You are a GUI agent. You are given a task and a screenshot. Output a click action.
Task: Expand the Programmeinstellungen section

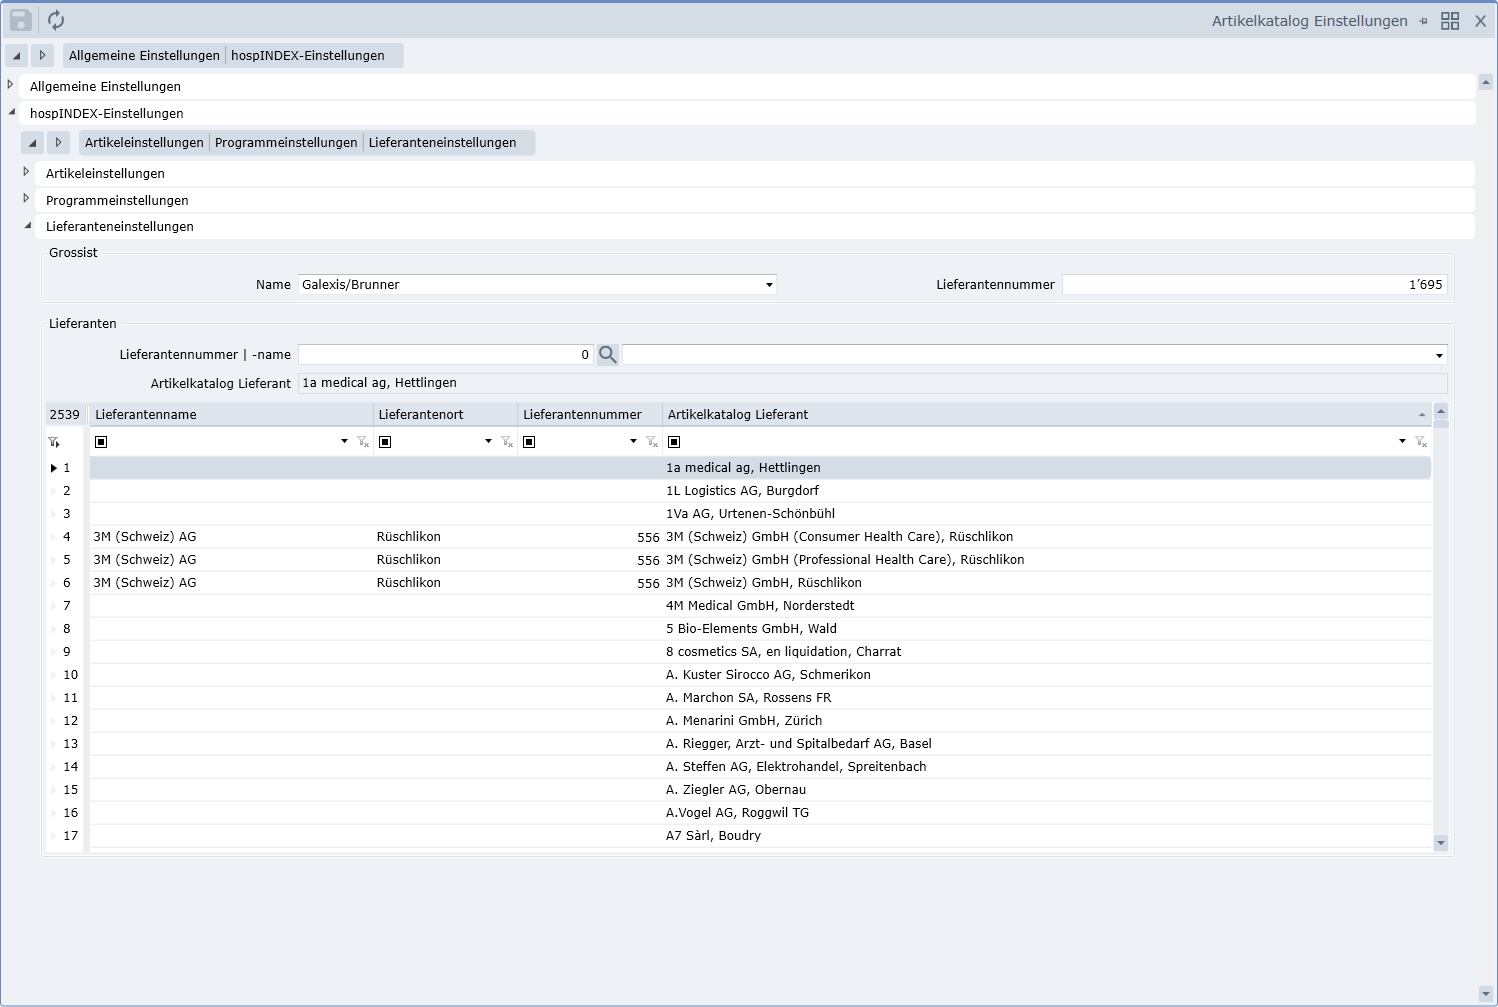pos(27,199)
